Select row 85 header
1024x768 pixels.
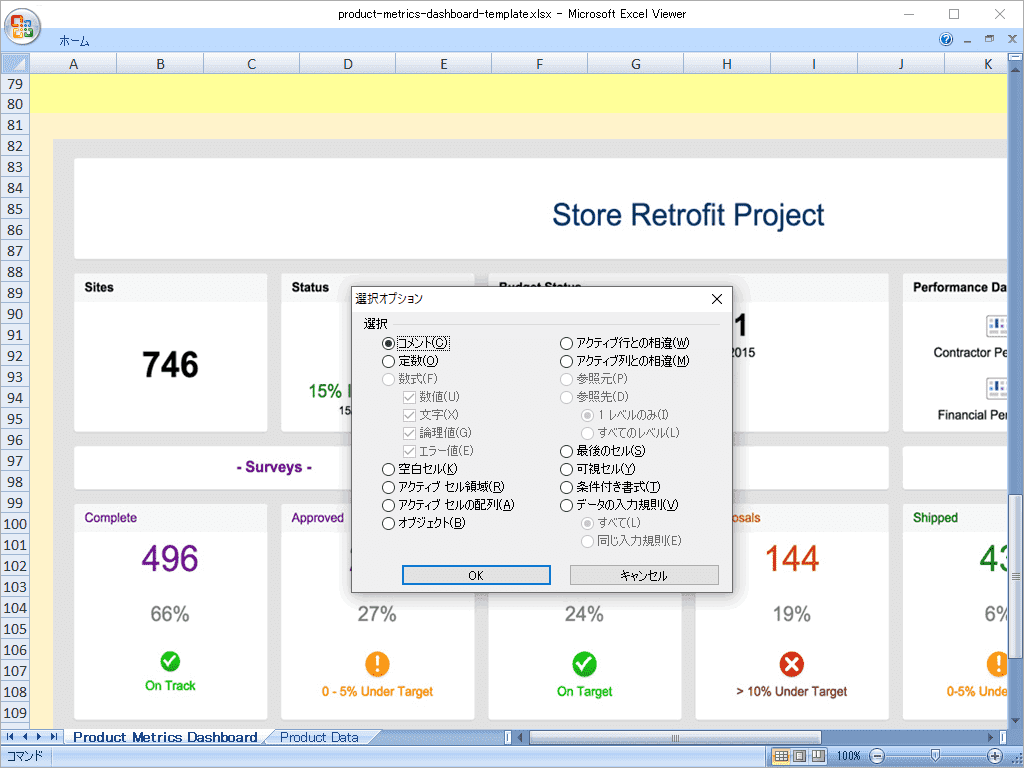tap(15, 209)
